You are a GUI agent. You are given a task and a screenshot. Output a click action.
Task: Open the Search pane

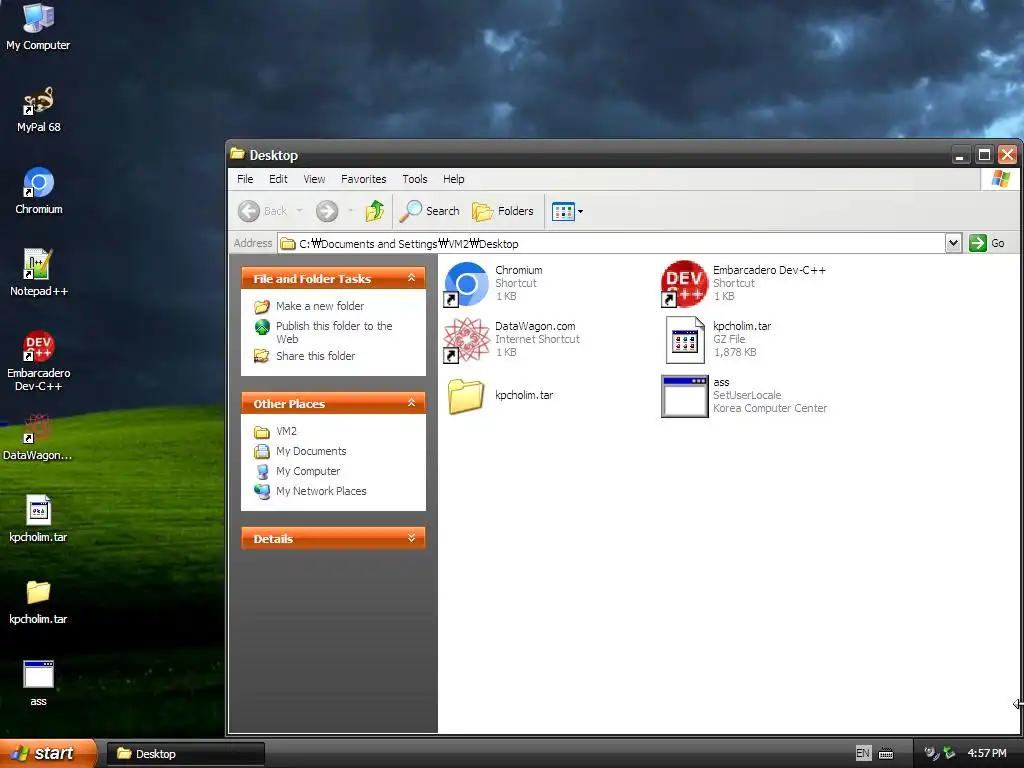pyautogui.click(x=430, y=211)
